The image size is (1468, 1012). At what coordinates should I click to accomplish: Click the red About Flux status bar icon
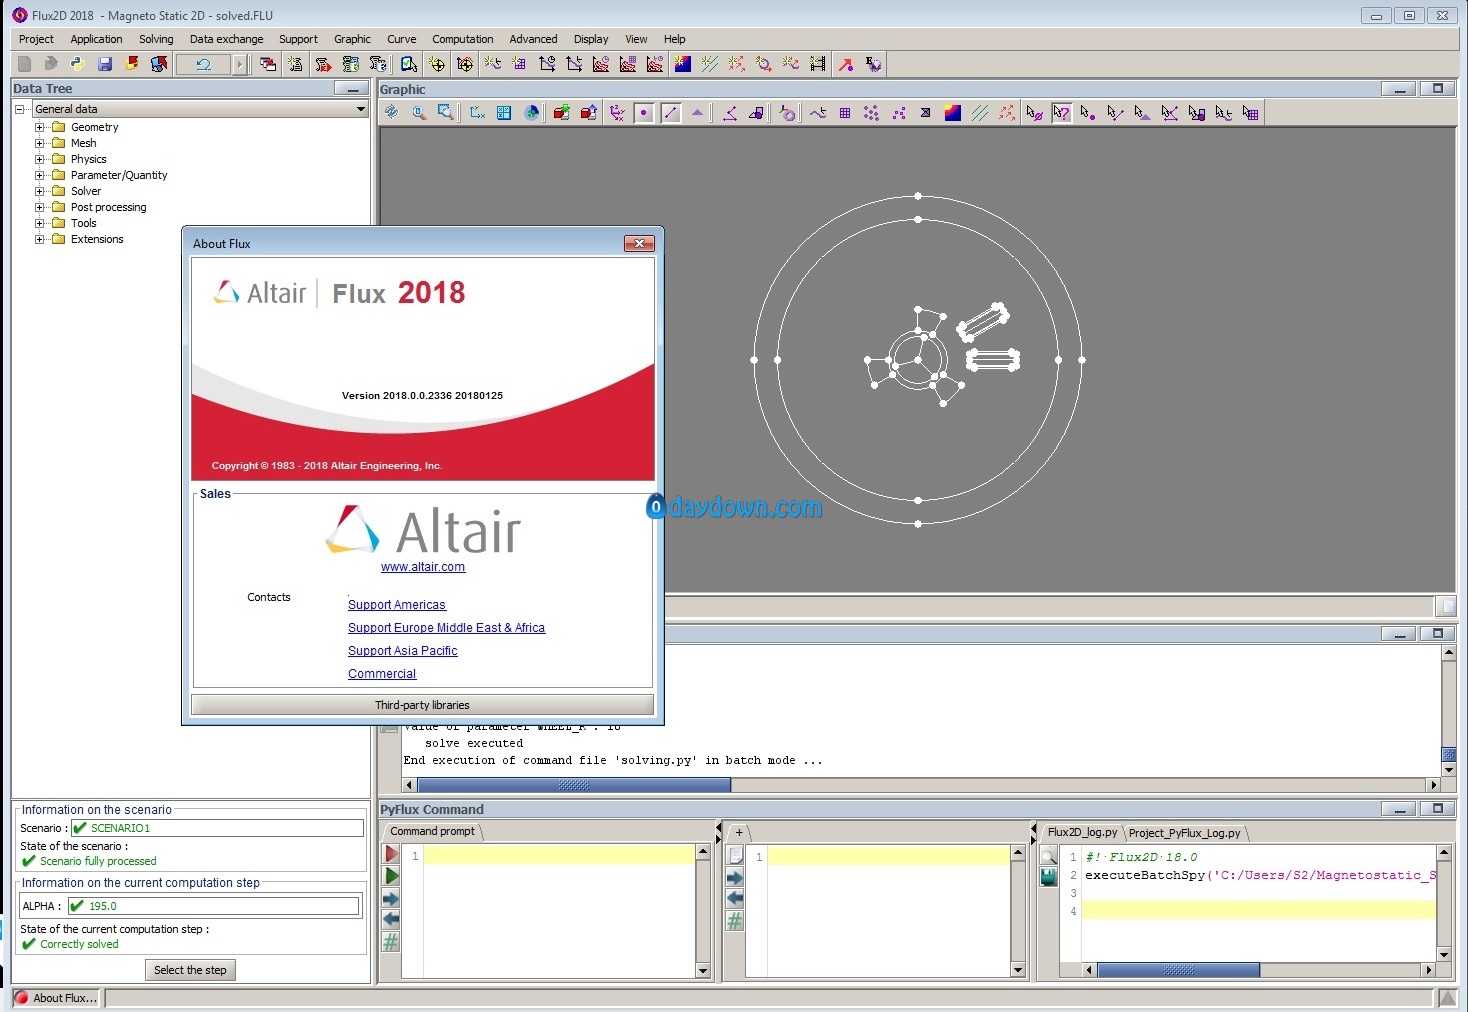(21, 998)
